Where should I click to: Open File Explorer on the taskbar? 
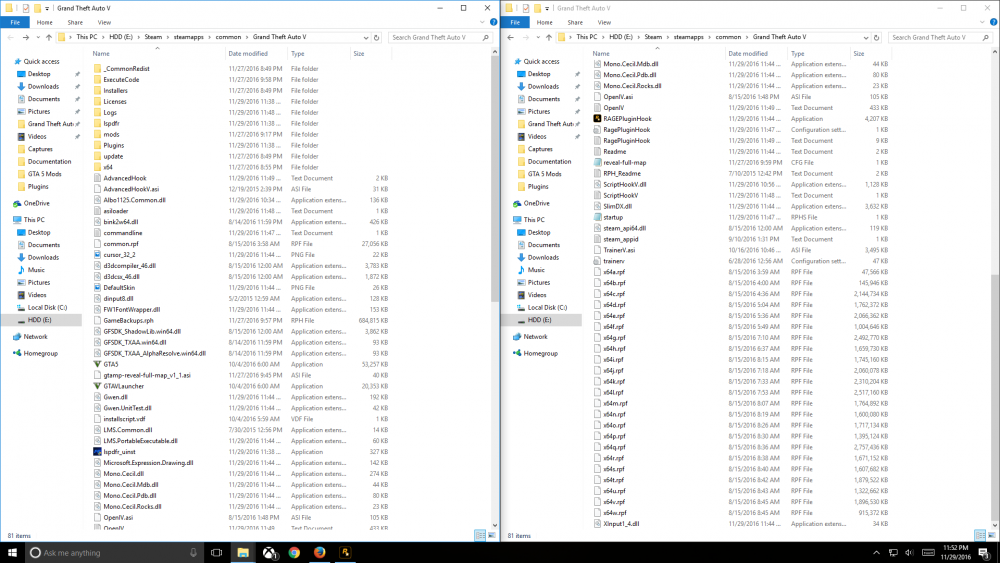coord(243,553)
